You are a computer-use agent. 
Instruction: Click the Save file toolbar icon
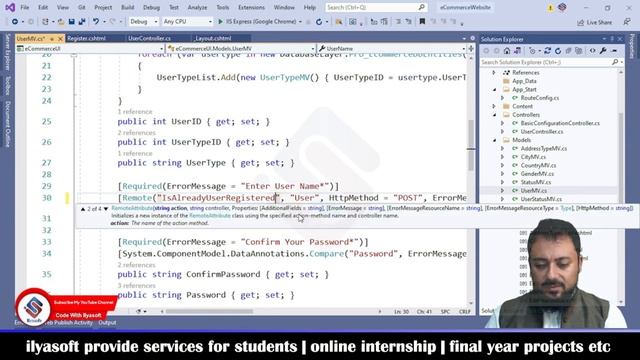(71, 22)
